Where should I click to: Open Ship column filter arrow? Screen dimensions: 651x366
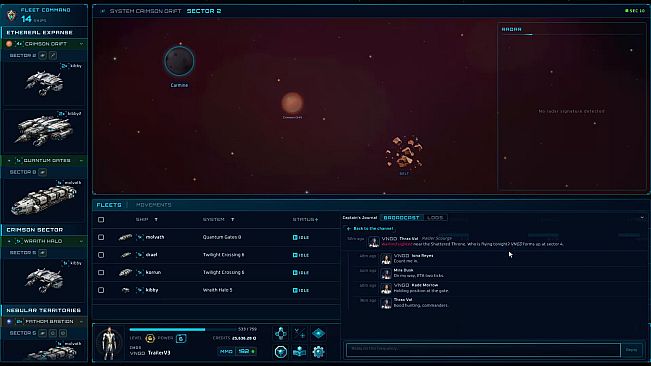click(x=156, y=220)
